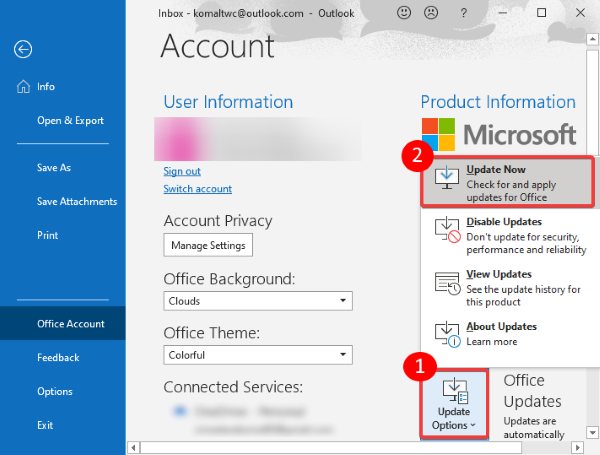Click the smiley face feedback icon
This screenshot has width=600, height=455.
tap(404, 14)
